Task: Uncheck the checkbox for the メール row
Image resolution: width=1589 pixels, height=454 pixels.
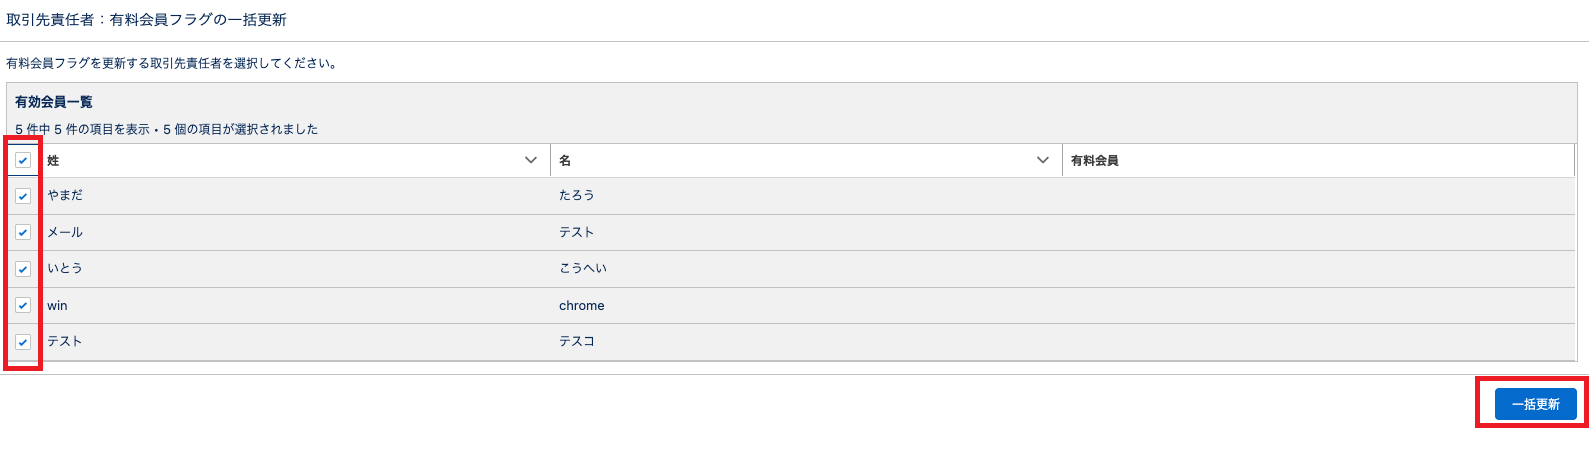Action: (x=23, y=232)
